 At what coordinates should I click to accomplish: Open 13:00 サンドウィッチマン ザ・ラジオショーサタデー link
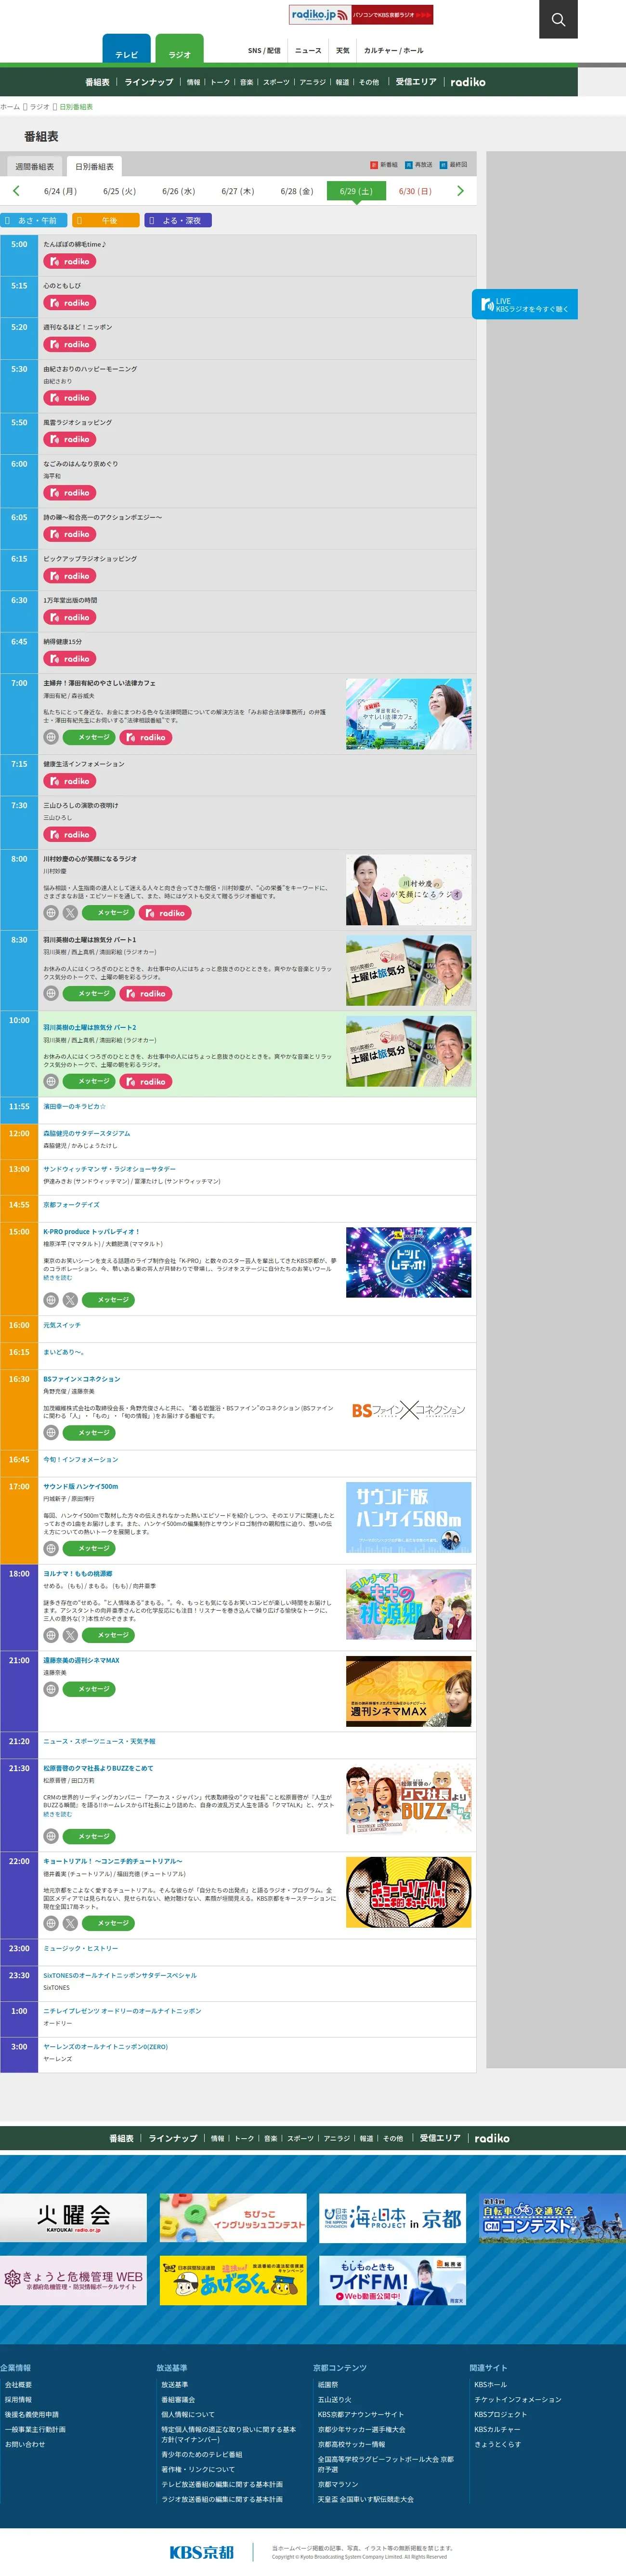[x=109, y=1169]
